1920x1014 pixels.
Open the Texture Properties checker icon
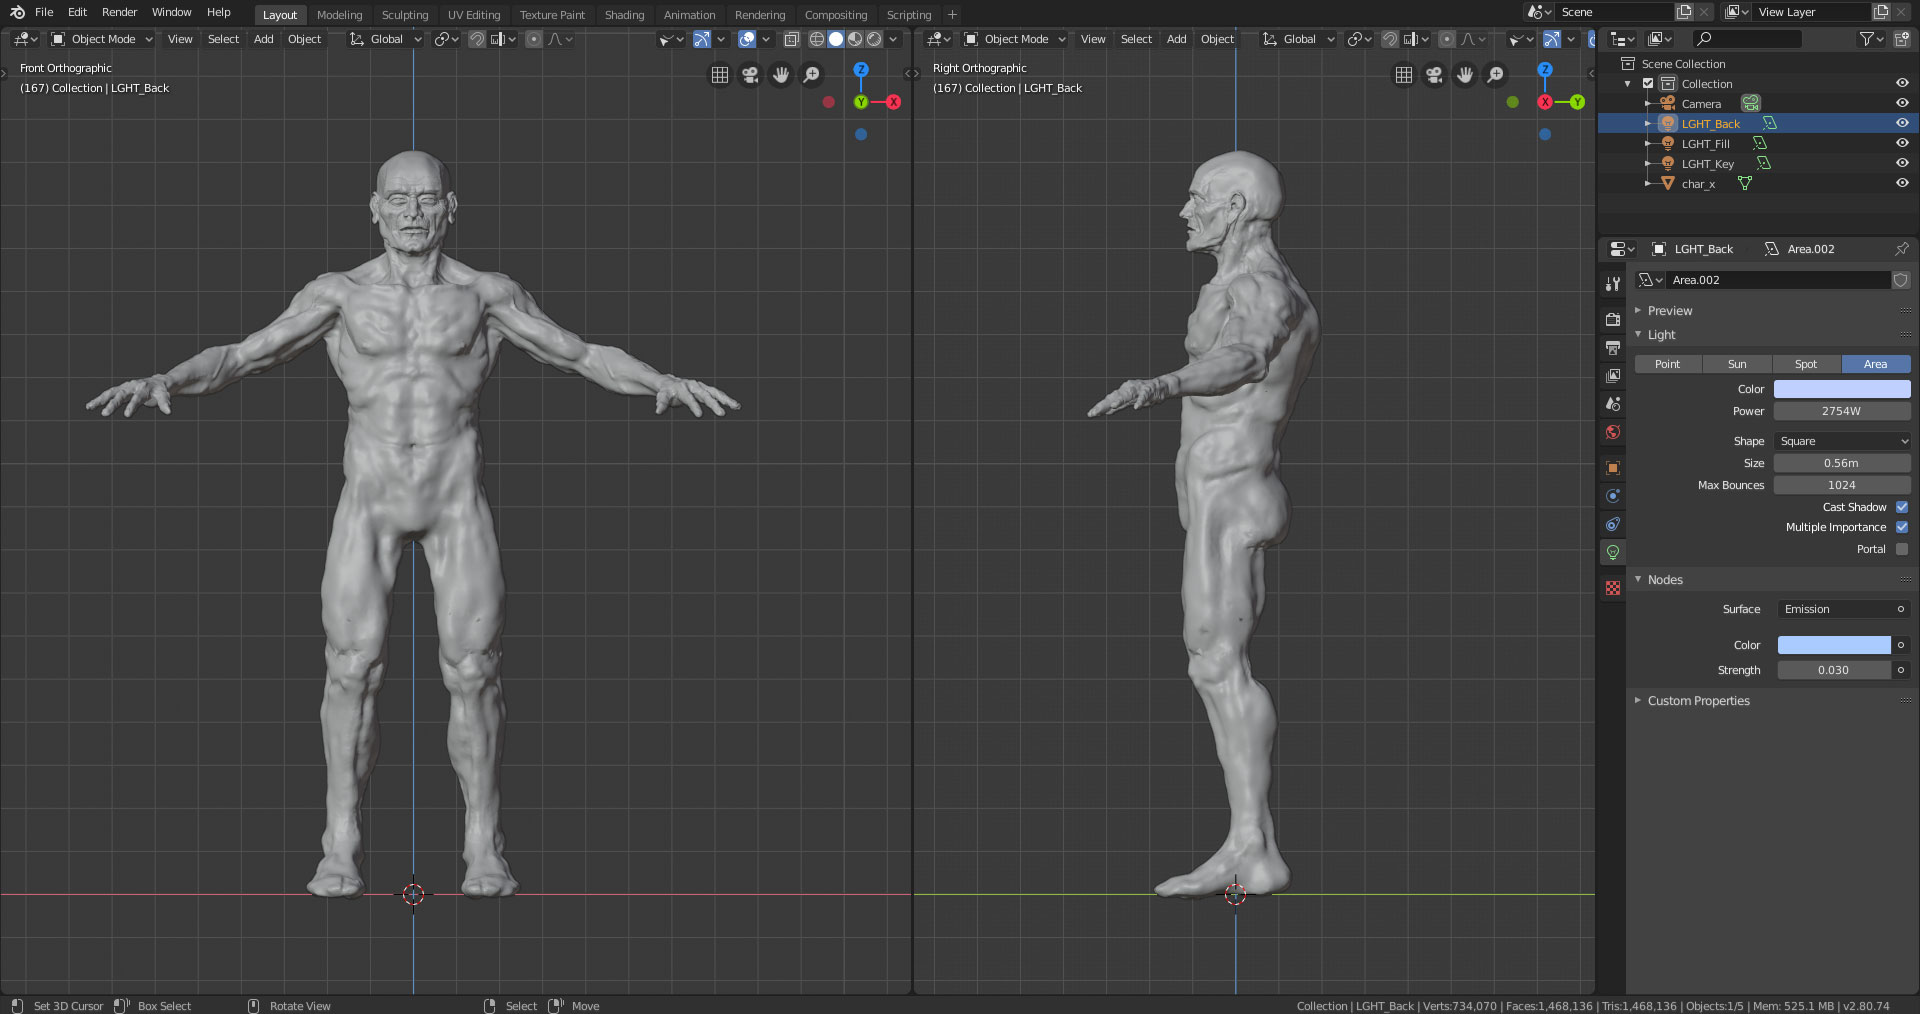[x=1612, y=588]
